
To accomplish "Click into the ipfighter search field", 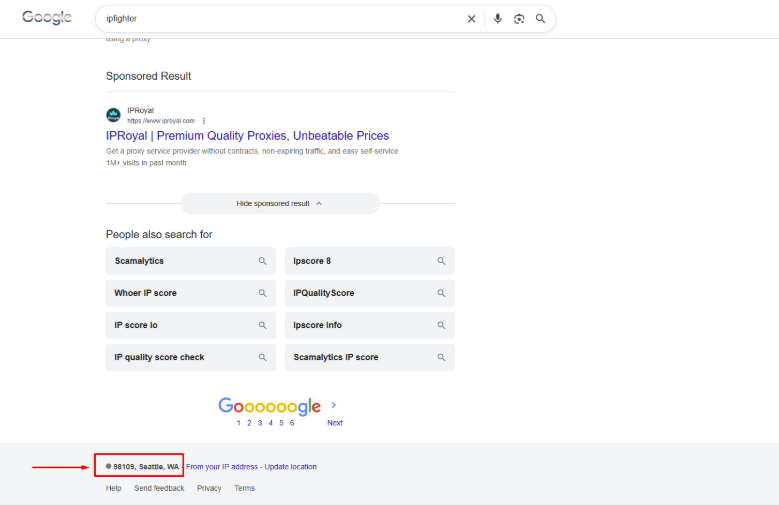I will 283,19.
